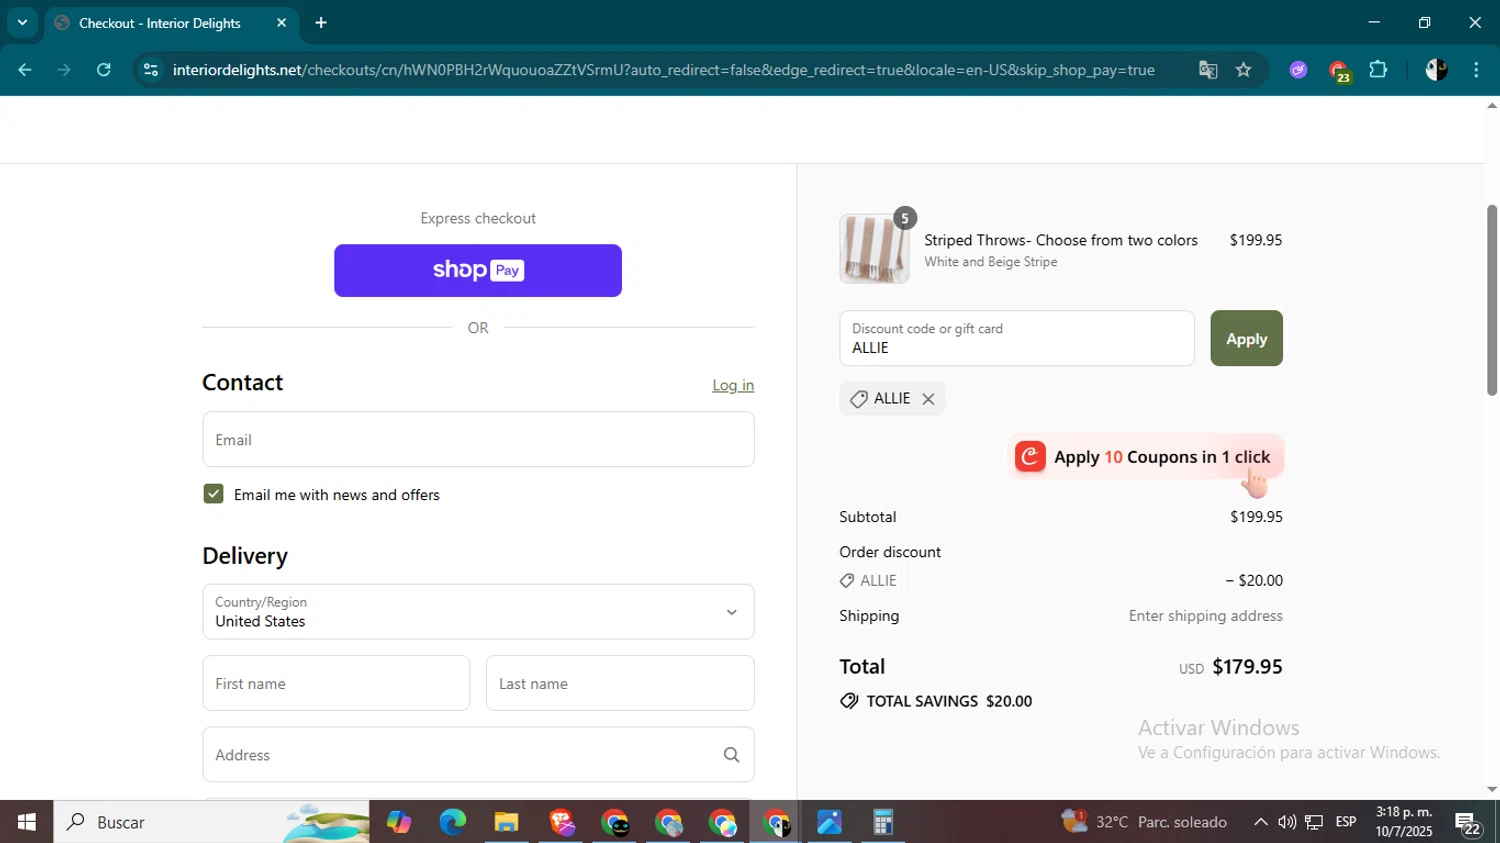Screen dimensions: 1500x843
Task: Open the coupon extension with 23 badge
Action: [1339, 71]
